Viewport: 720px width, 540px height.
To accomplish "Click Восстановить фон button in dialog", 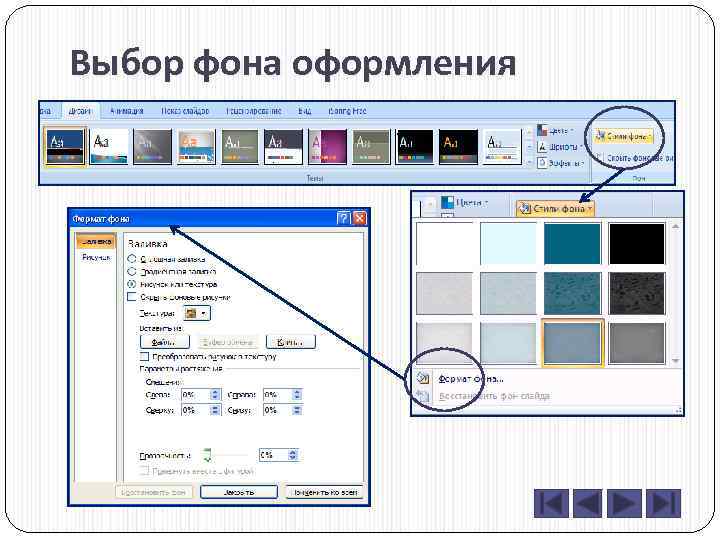I will (x=154, y=492).
